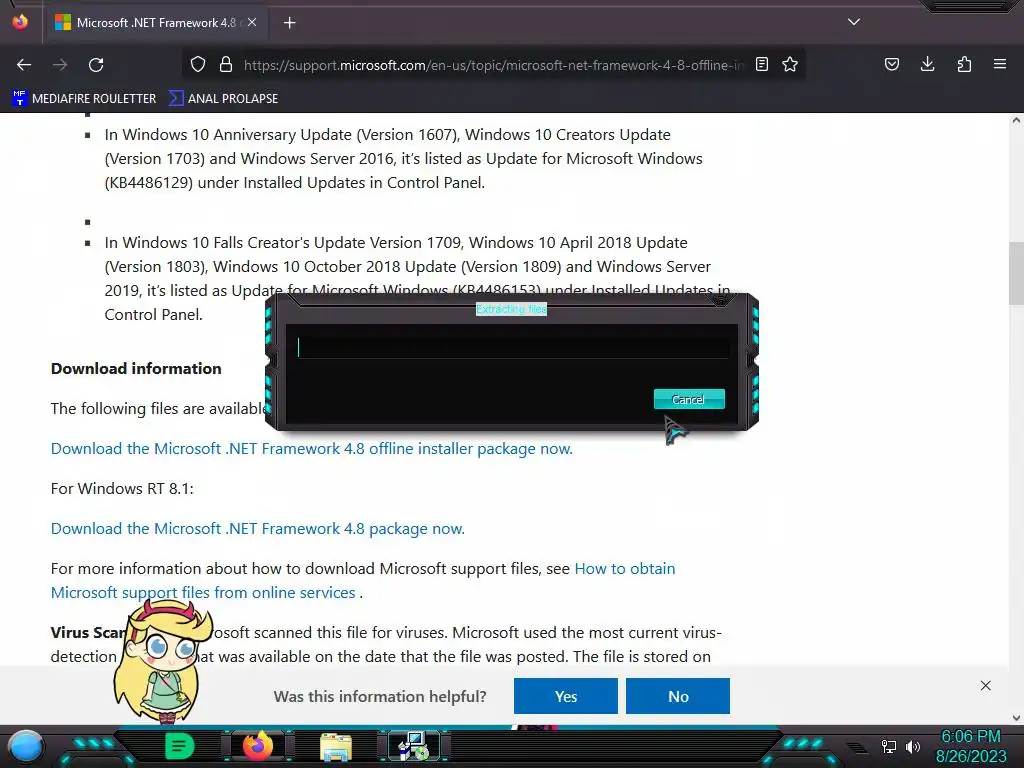Answer Yes to Was this information helpful
The width and height of the screenshot is (1024, 768).
(x=566, y=696)
